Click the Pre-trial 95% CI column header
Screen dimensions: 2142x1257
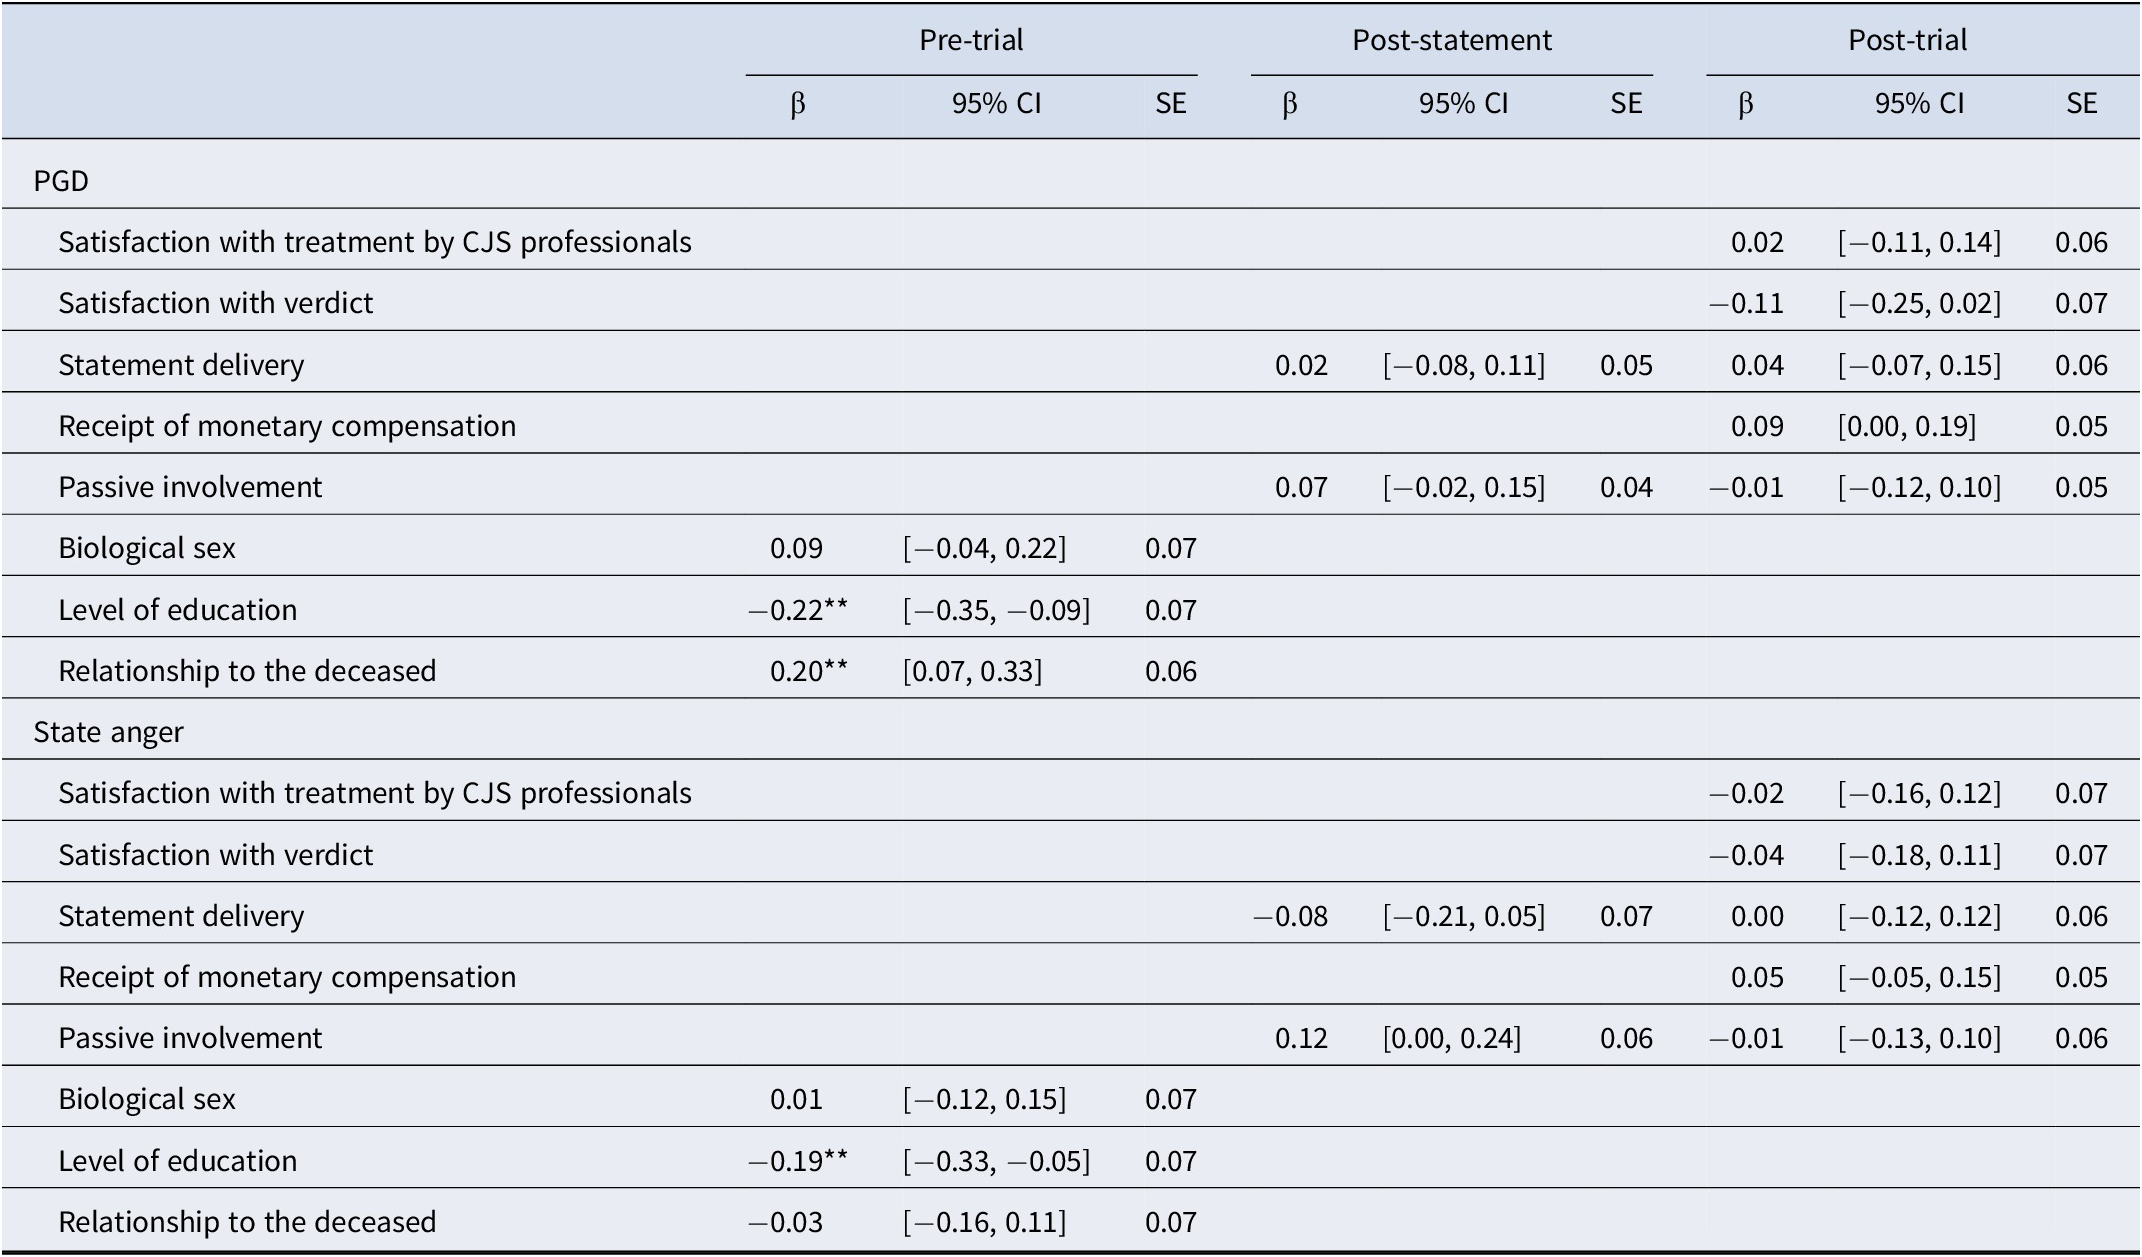(x=996, y=104)
